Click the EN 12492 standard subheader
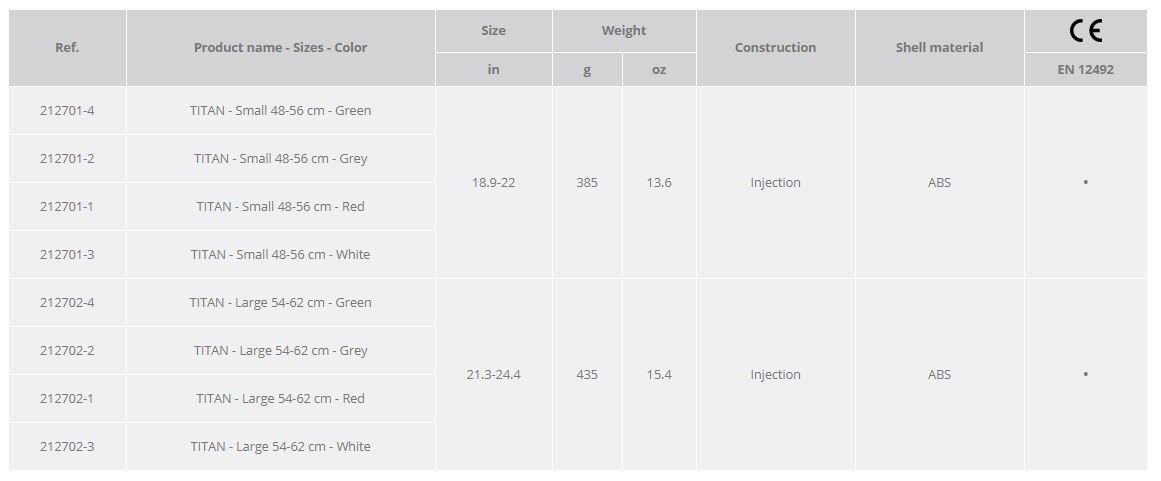1161x481 pixels. 1085,69
